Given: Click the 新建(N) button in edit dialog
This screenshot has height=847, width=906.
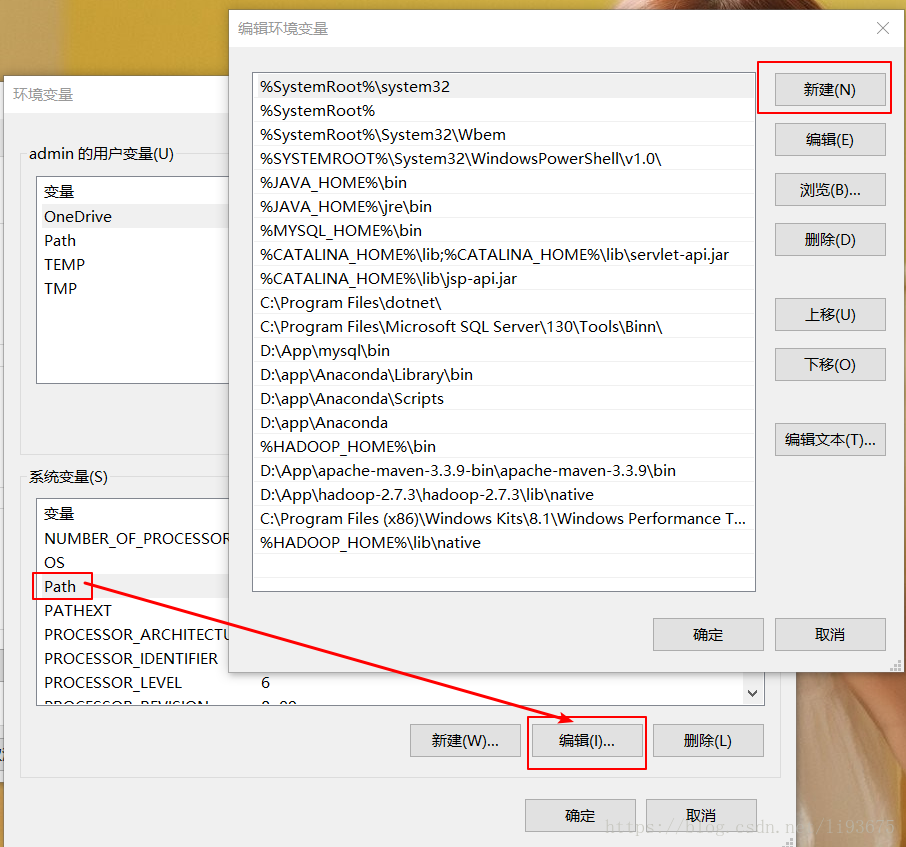Looking at the screenshot, I should point(830,90).
